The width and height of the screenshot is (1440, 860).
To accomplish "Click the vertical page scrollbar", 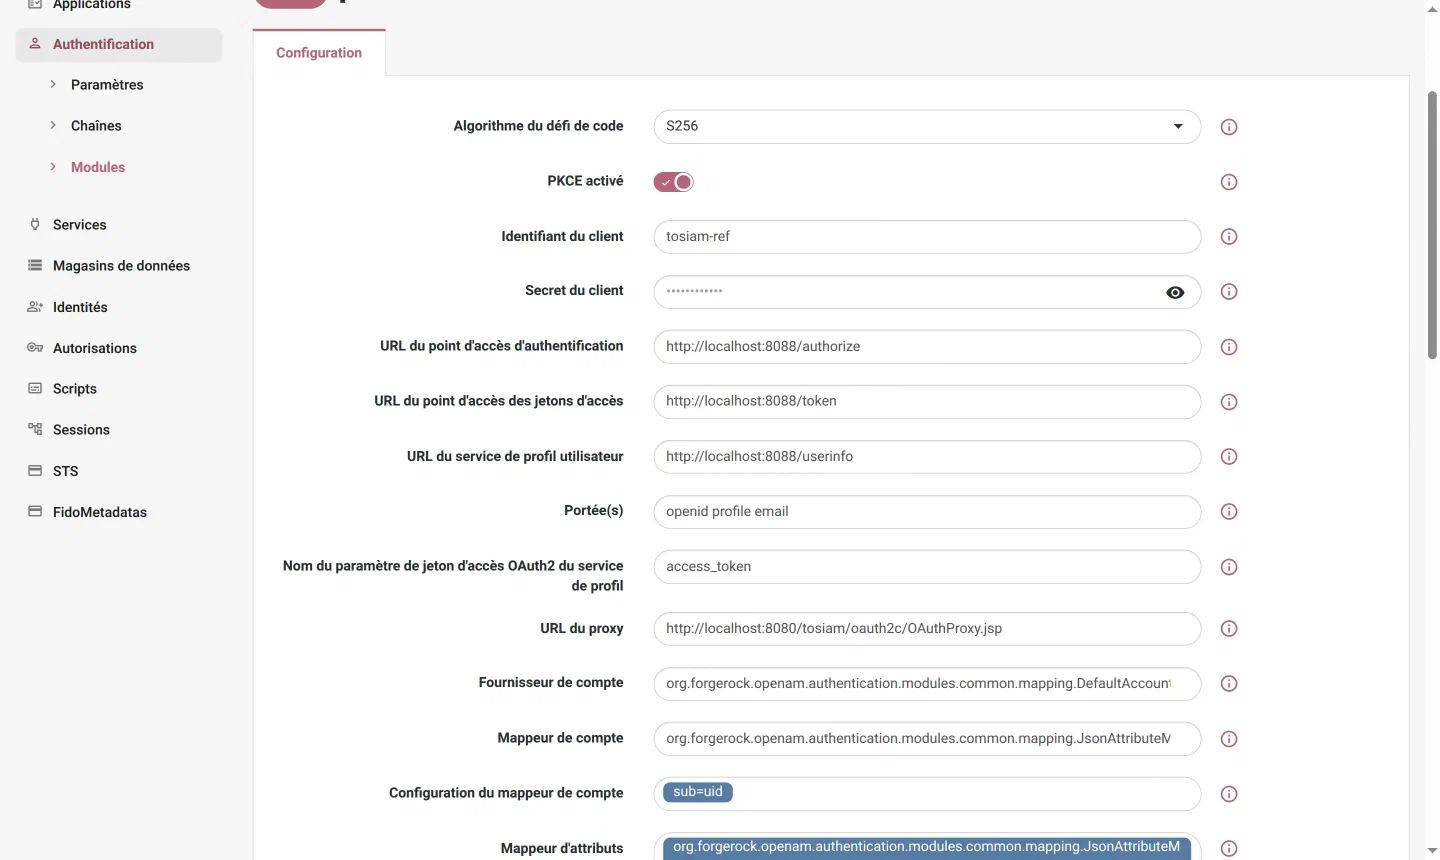I will coord(1432,225).
